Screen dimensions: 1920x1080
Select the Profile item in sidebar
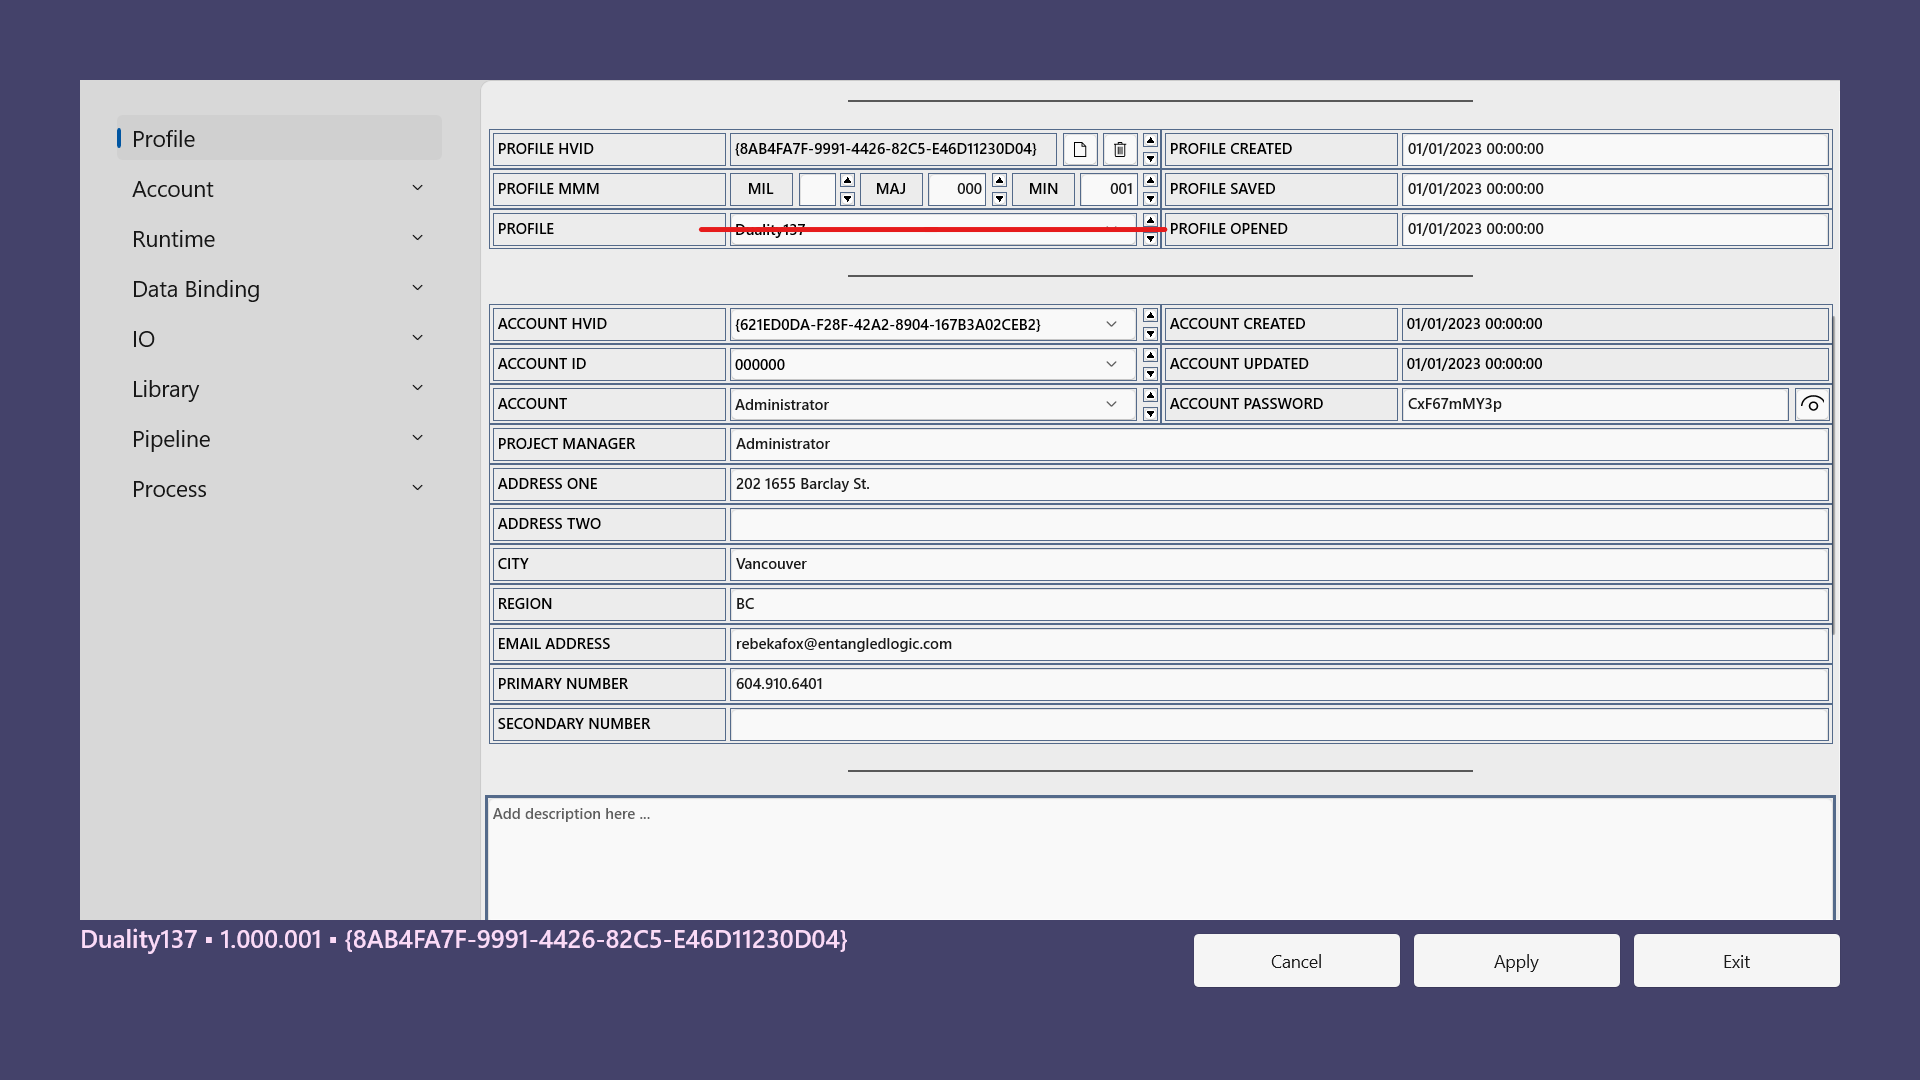(x=279, y=138)
